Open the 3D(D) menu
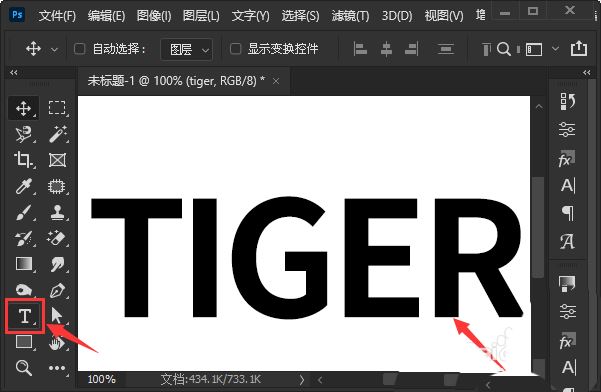The image size is (601, 392). click(x=397, y=16)
